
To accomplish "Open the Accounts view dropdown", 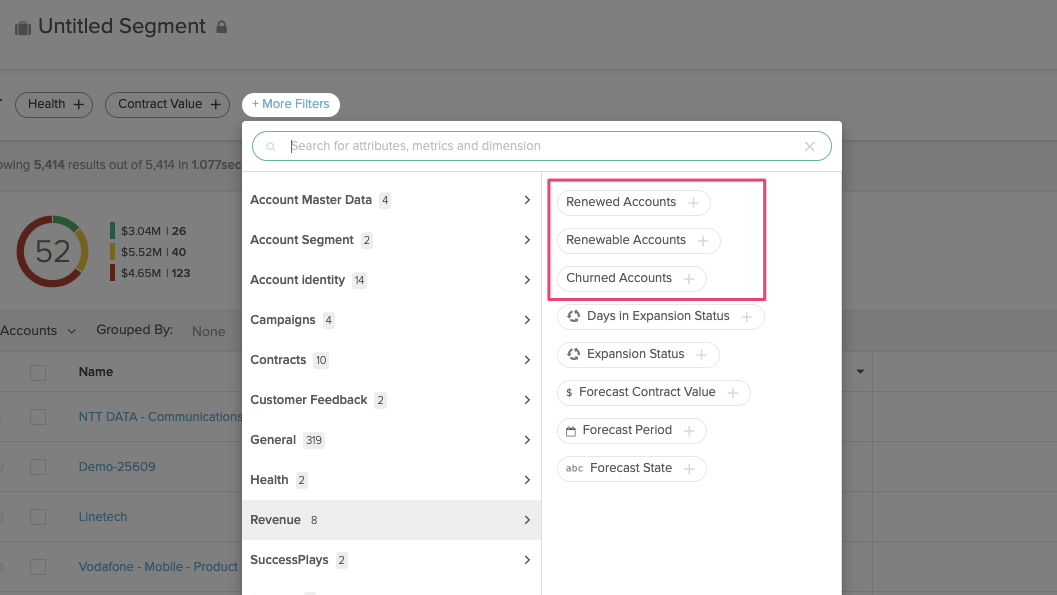I will (38, 331).
